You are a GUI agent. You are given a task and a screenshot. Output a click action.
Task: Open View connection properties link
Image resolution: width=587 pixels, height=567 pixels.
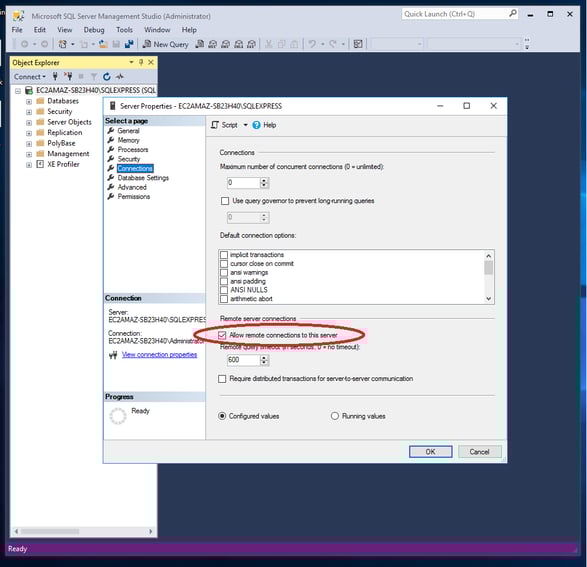[159, 354]
